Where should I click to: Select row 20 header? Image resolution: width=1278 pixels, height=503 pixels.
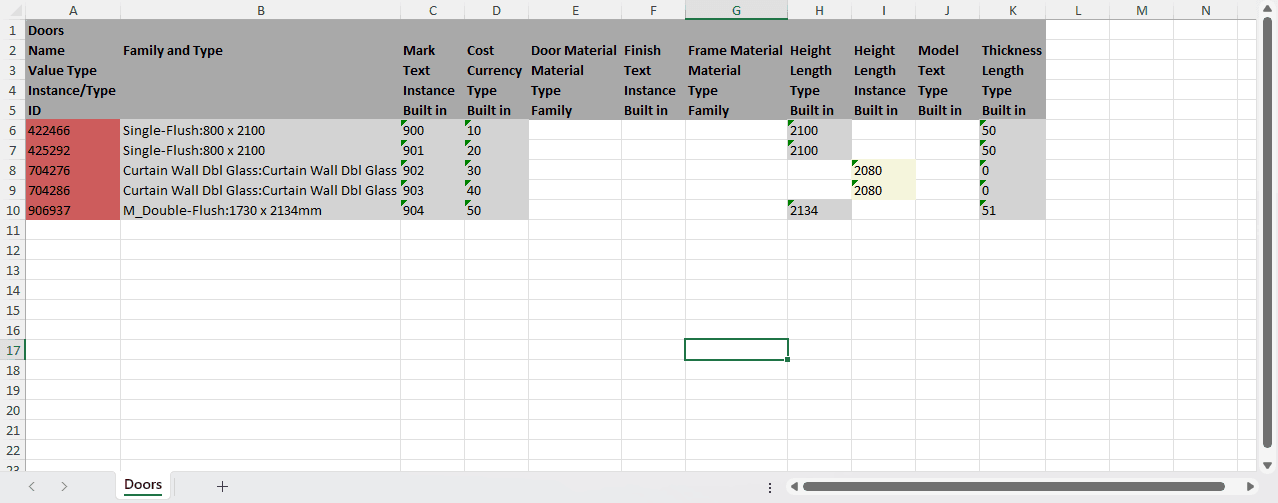(x=12, y=410)
